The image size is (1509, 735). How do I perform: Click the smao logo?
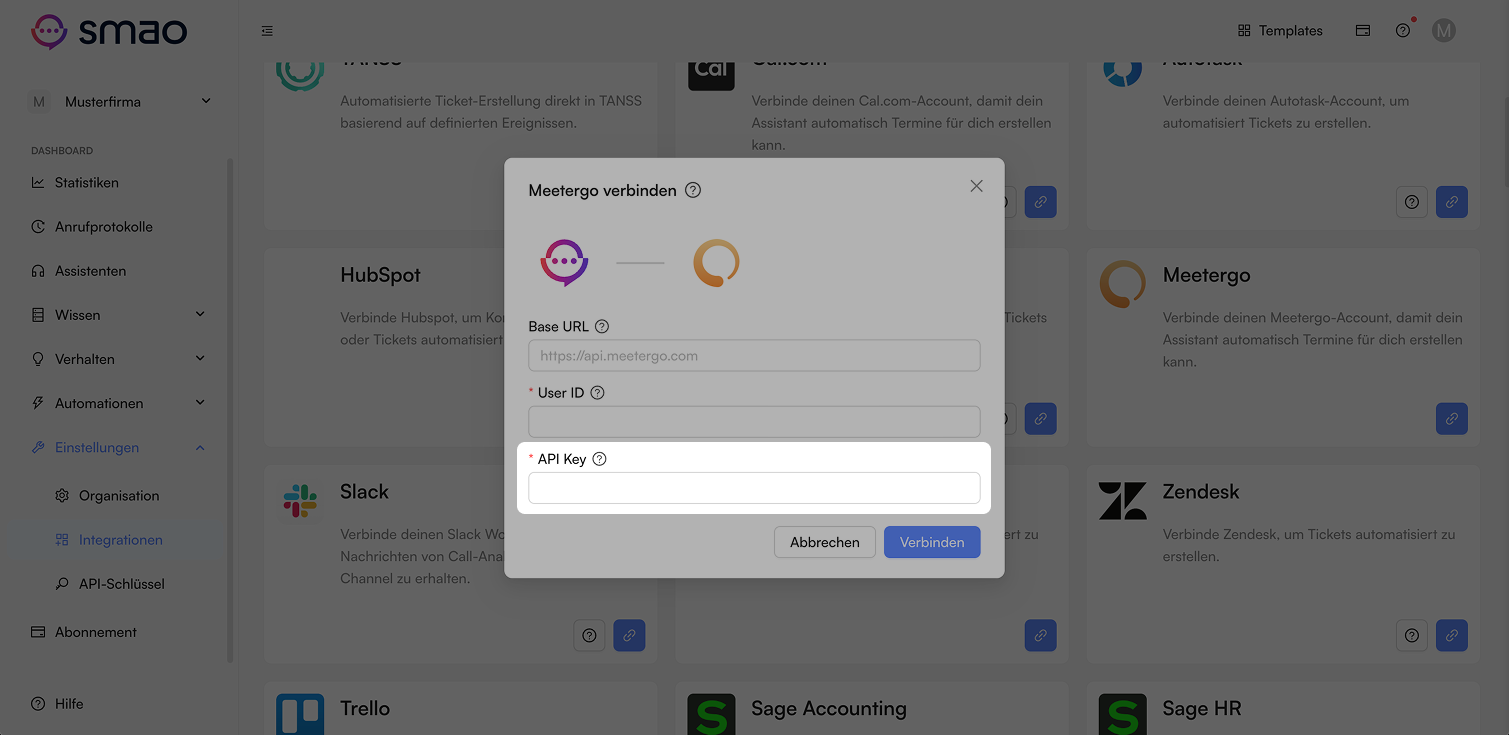(109, 31)
